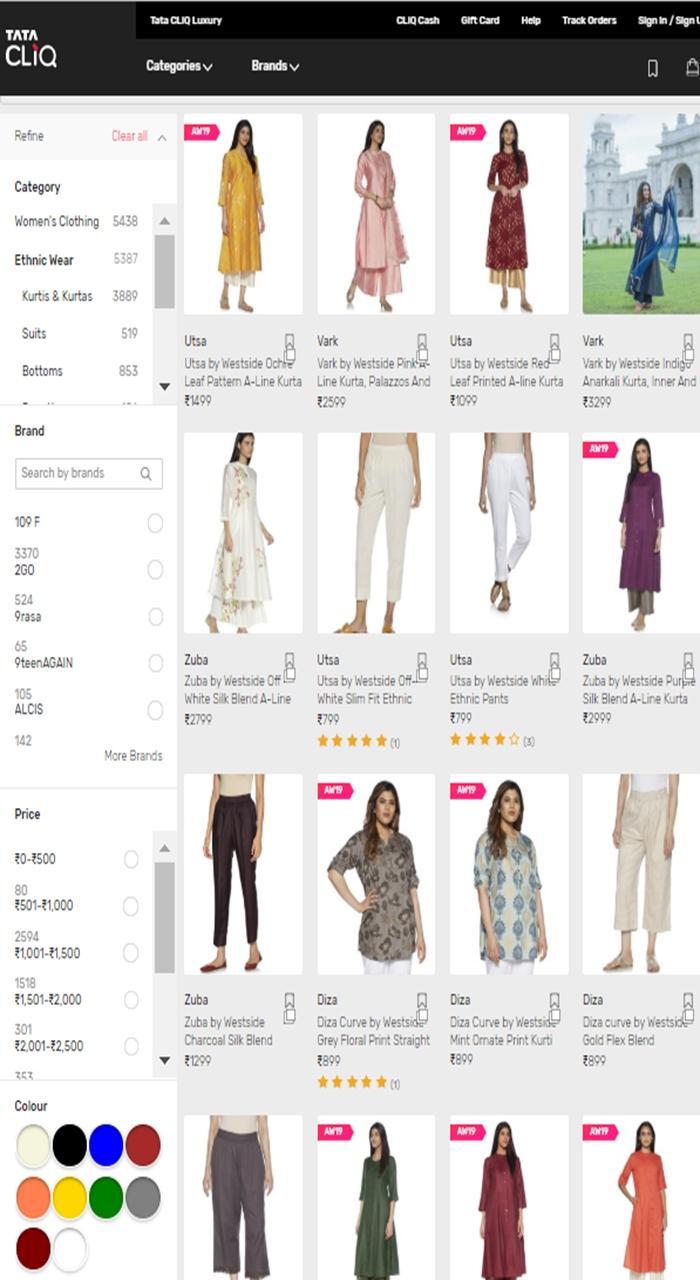Select the 2GO brand radio button

(155, 569)
